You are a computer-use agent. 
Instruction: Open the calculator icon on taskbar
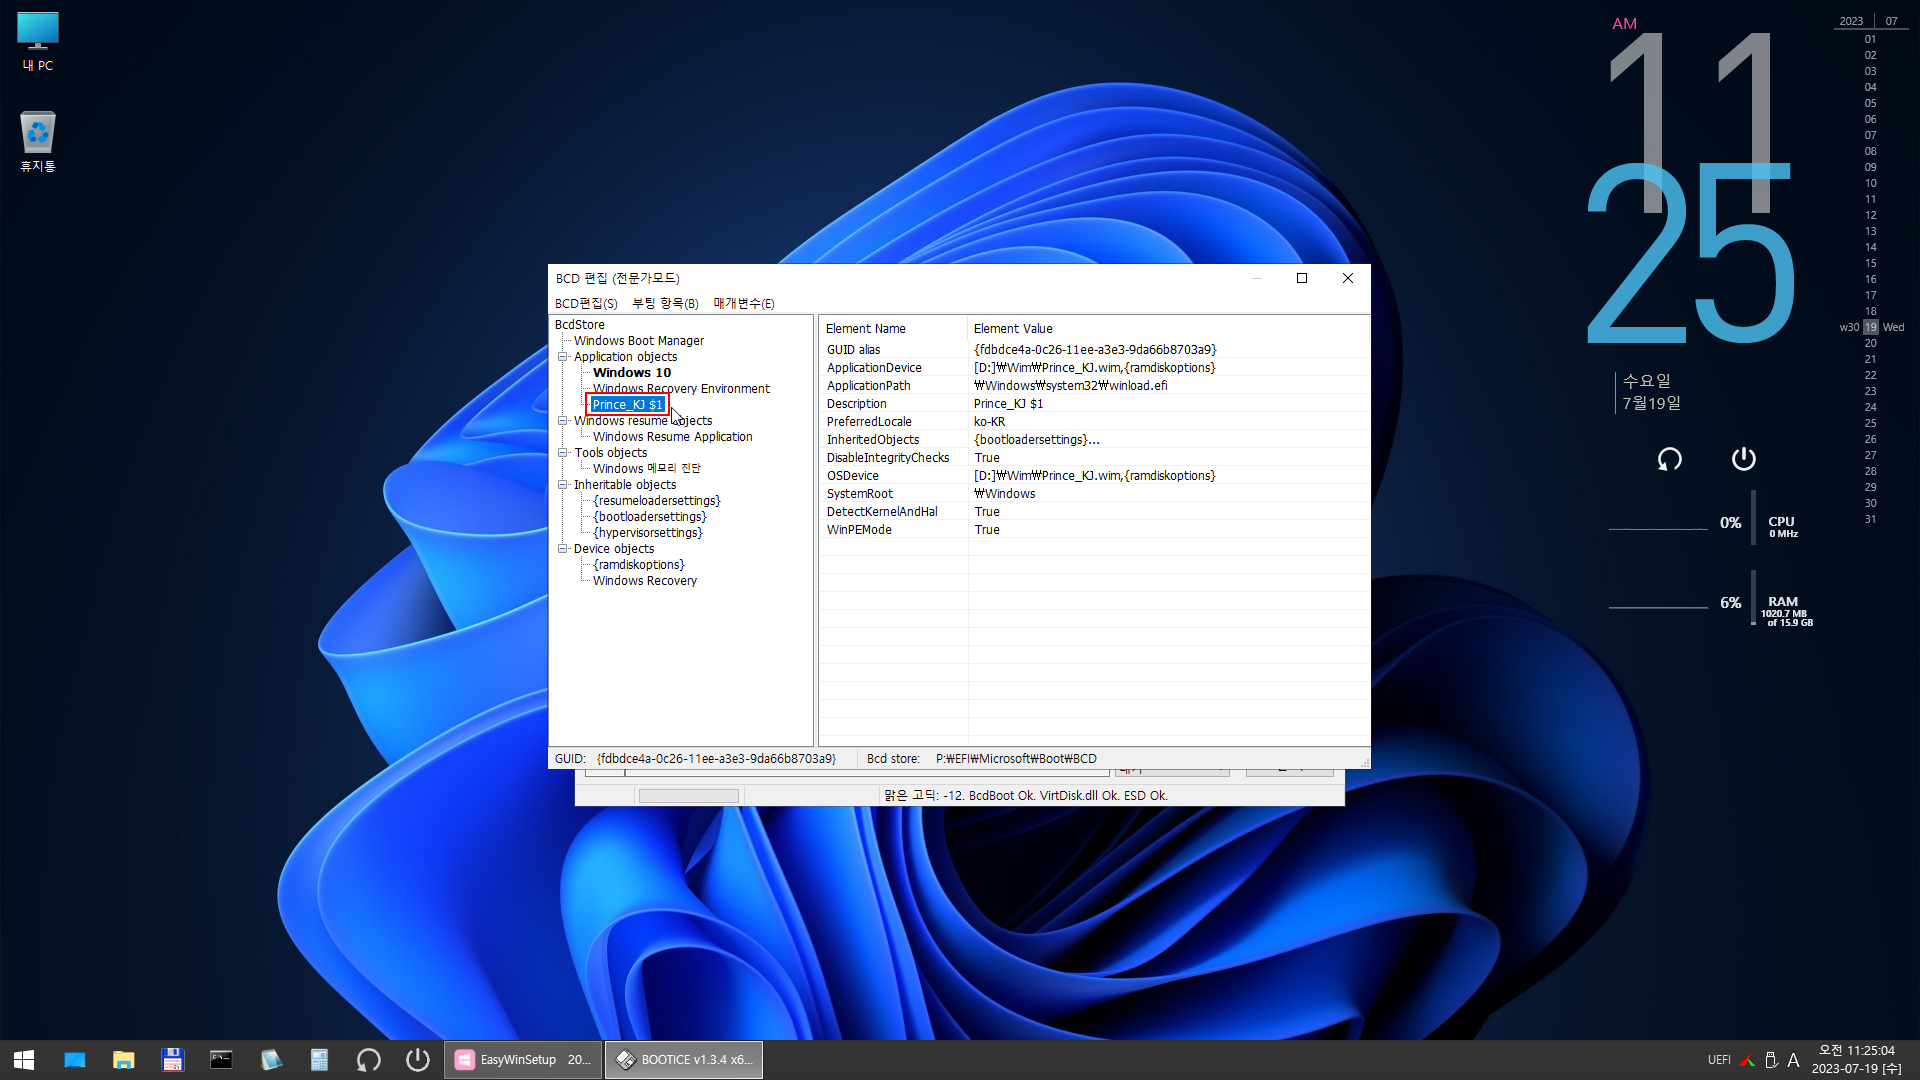[319, 1060]
